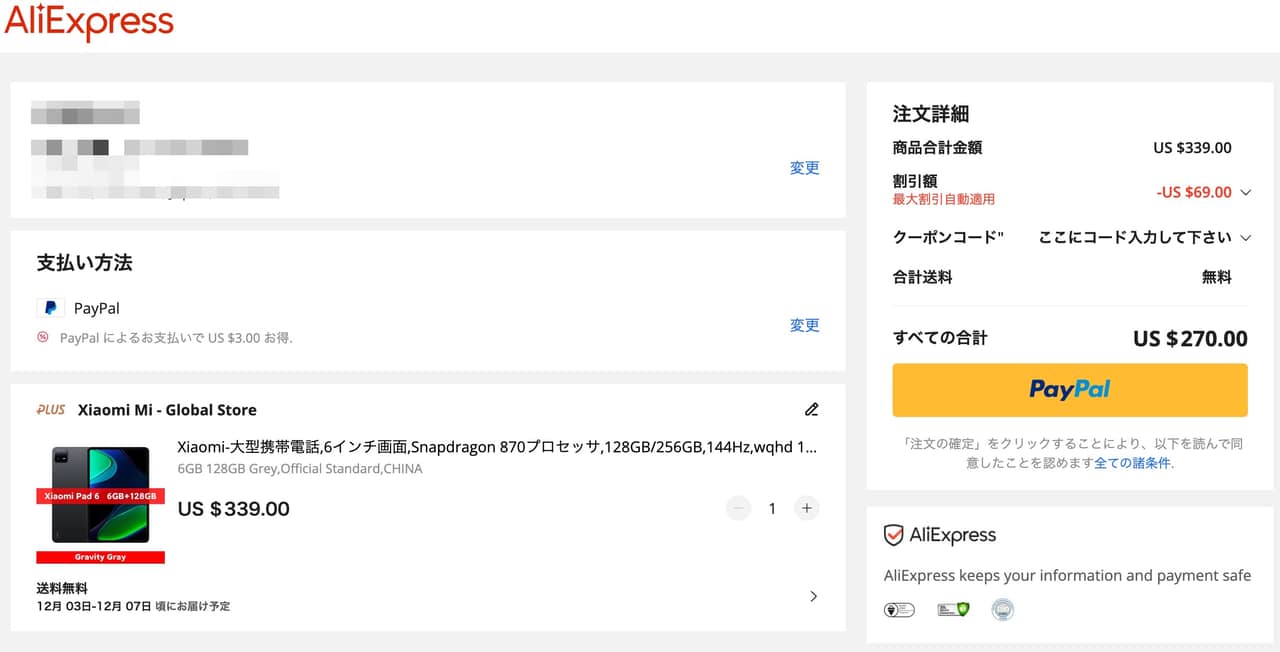Click the green shield security badge
The image size is (1280, 652).
pyautogui.click(x=952, y=609)
